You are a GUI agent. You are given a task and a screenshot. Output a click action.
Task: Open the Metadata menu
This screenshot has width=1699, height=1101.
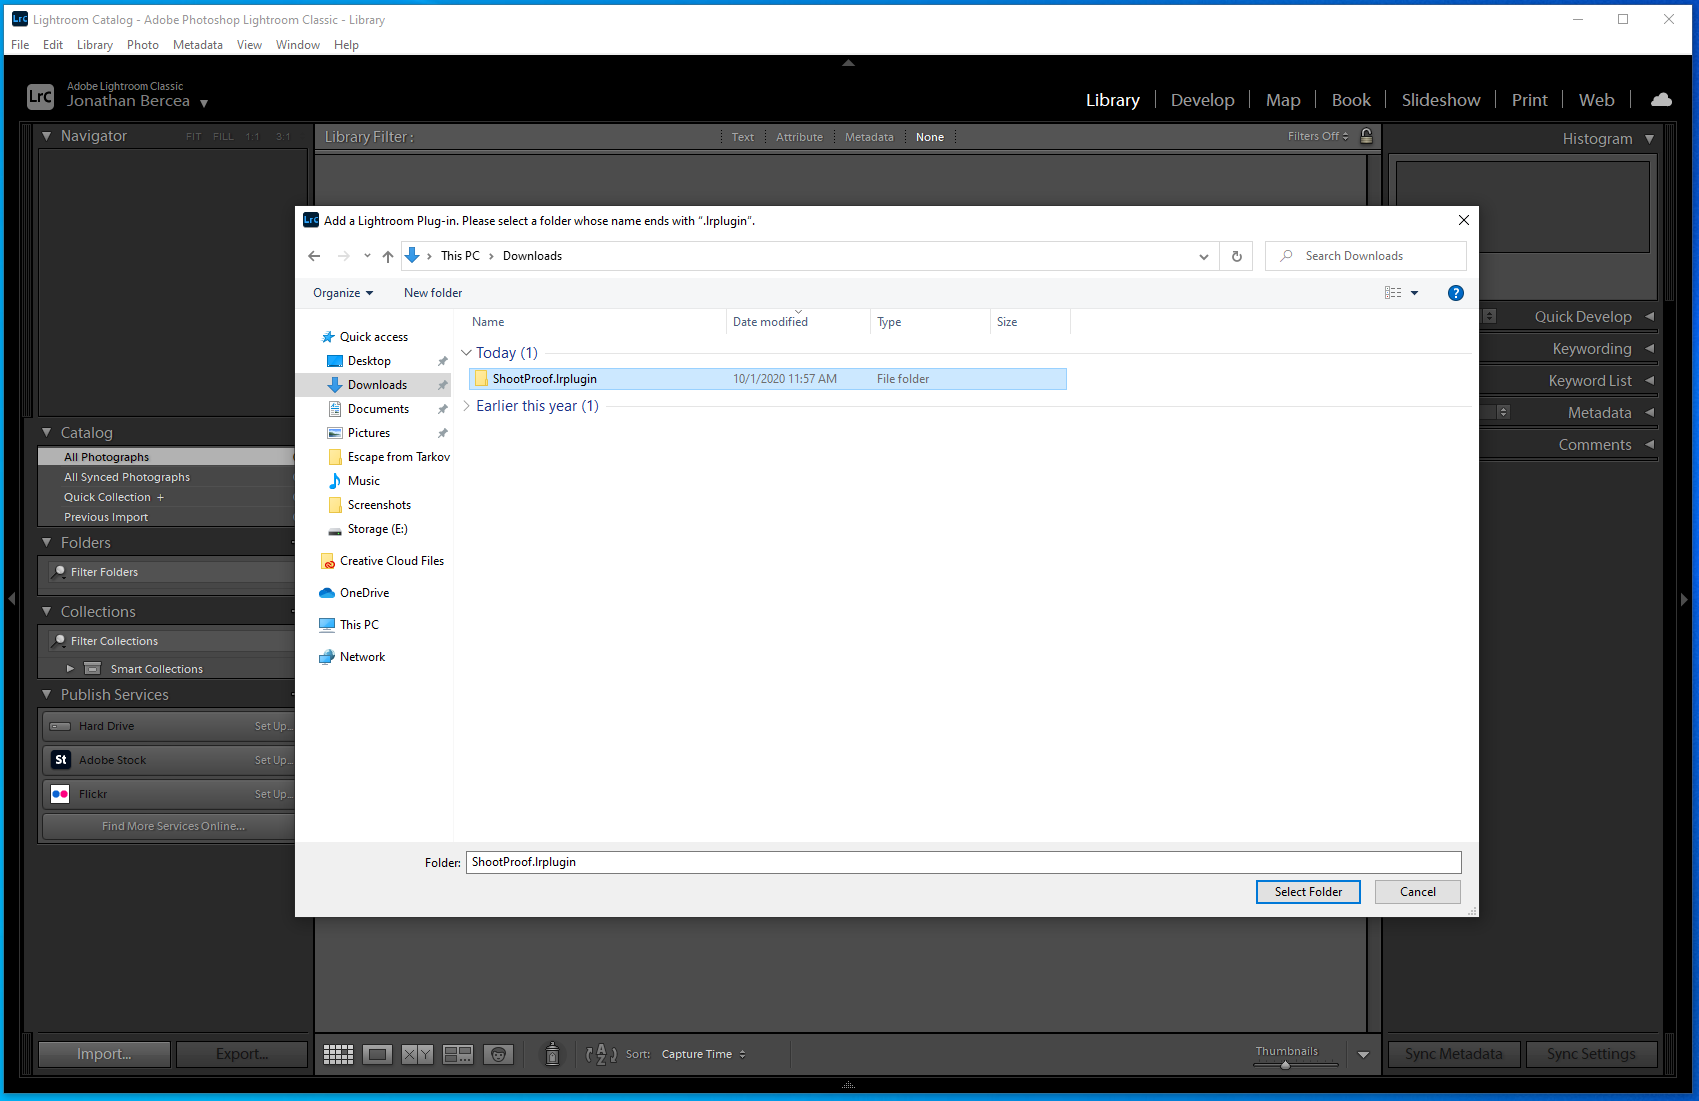pos(198,45)
